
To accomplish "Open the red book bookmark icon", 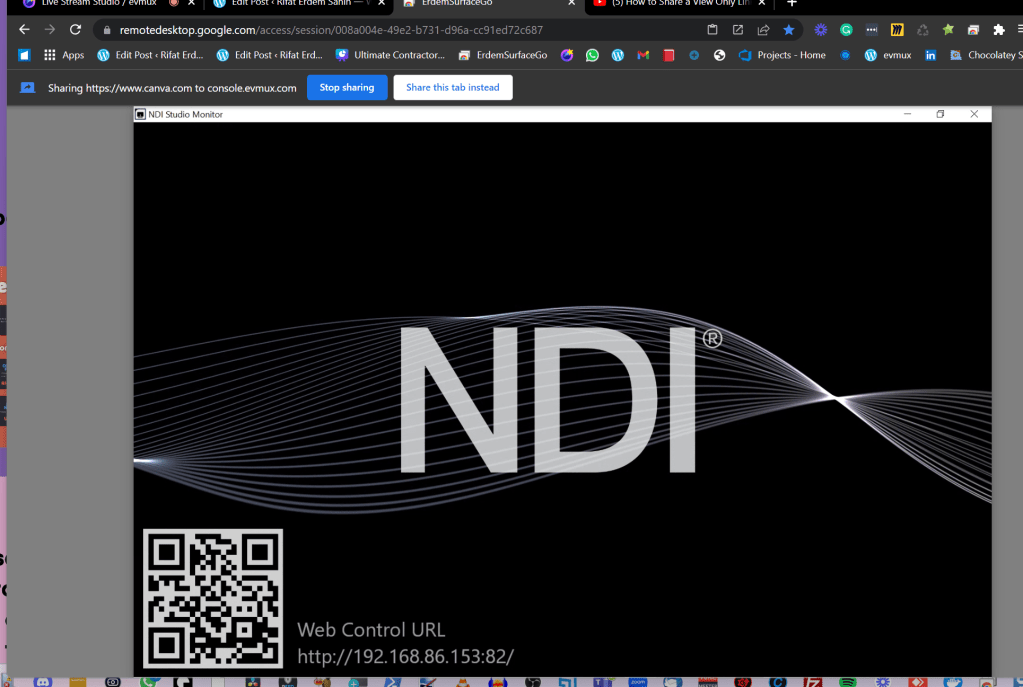I will coord(669,55).
